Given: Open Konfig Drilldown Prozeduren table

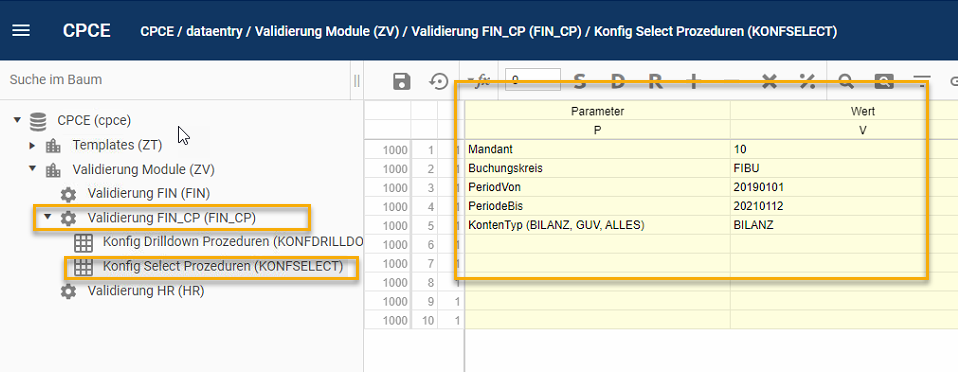Looking at the screenshot, I should pos(233,242).
